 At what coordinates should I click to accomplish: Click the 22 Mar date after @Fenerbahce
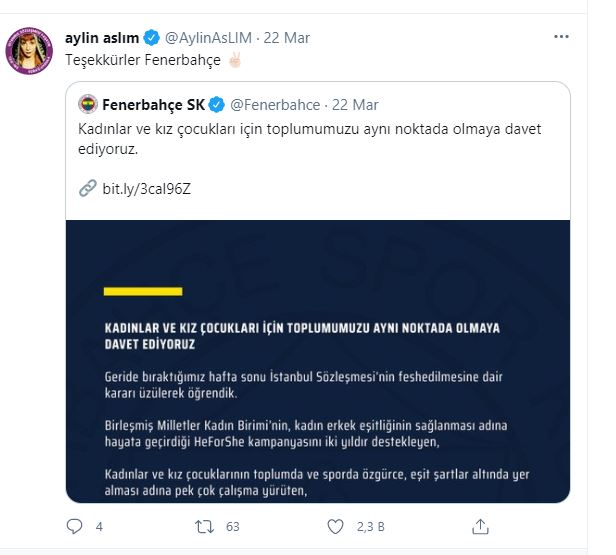point(353,105)
